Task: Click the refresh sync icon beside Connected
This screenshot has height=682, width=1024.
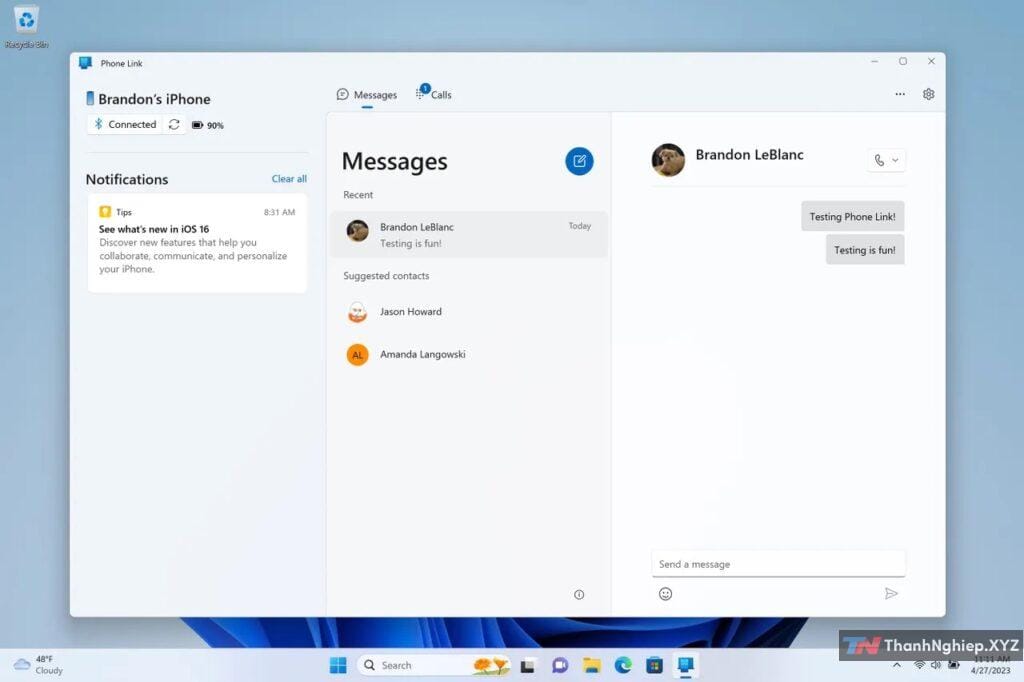Action: click(x=174, y=125)
